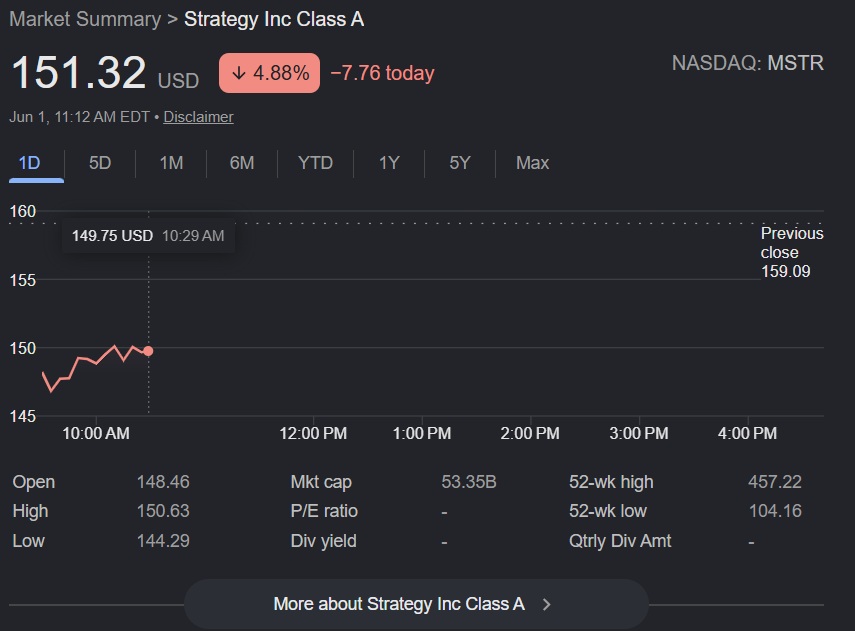Open the 1M time range tab
The image size is (855, 631).
click(x=171, y=163)
